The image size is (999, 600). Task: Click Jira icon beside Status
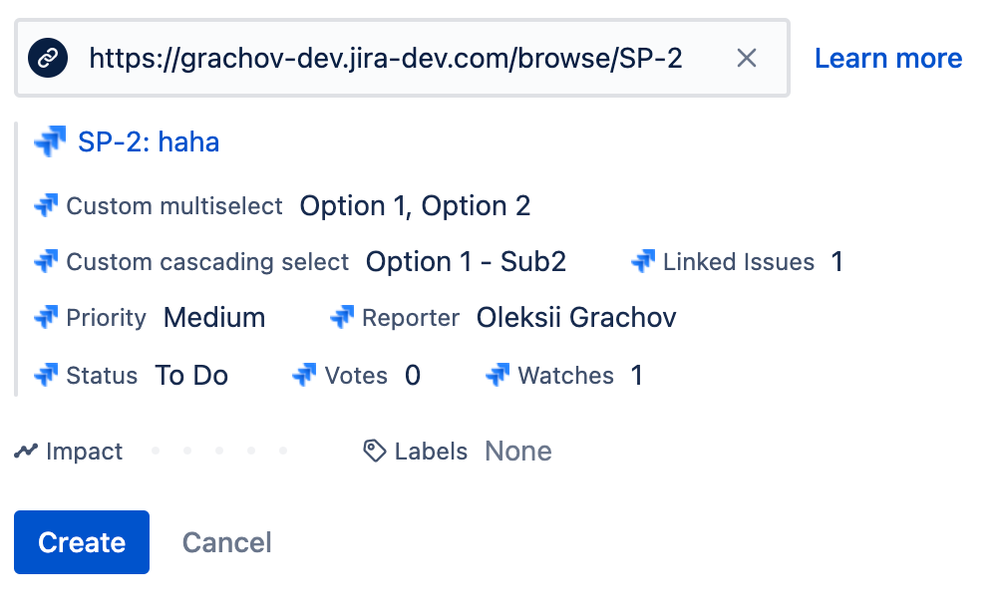(x=46, y=376)
